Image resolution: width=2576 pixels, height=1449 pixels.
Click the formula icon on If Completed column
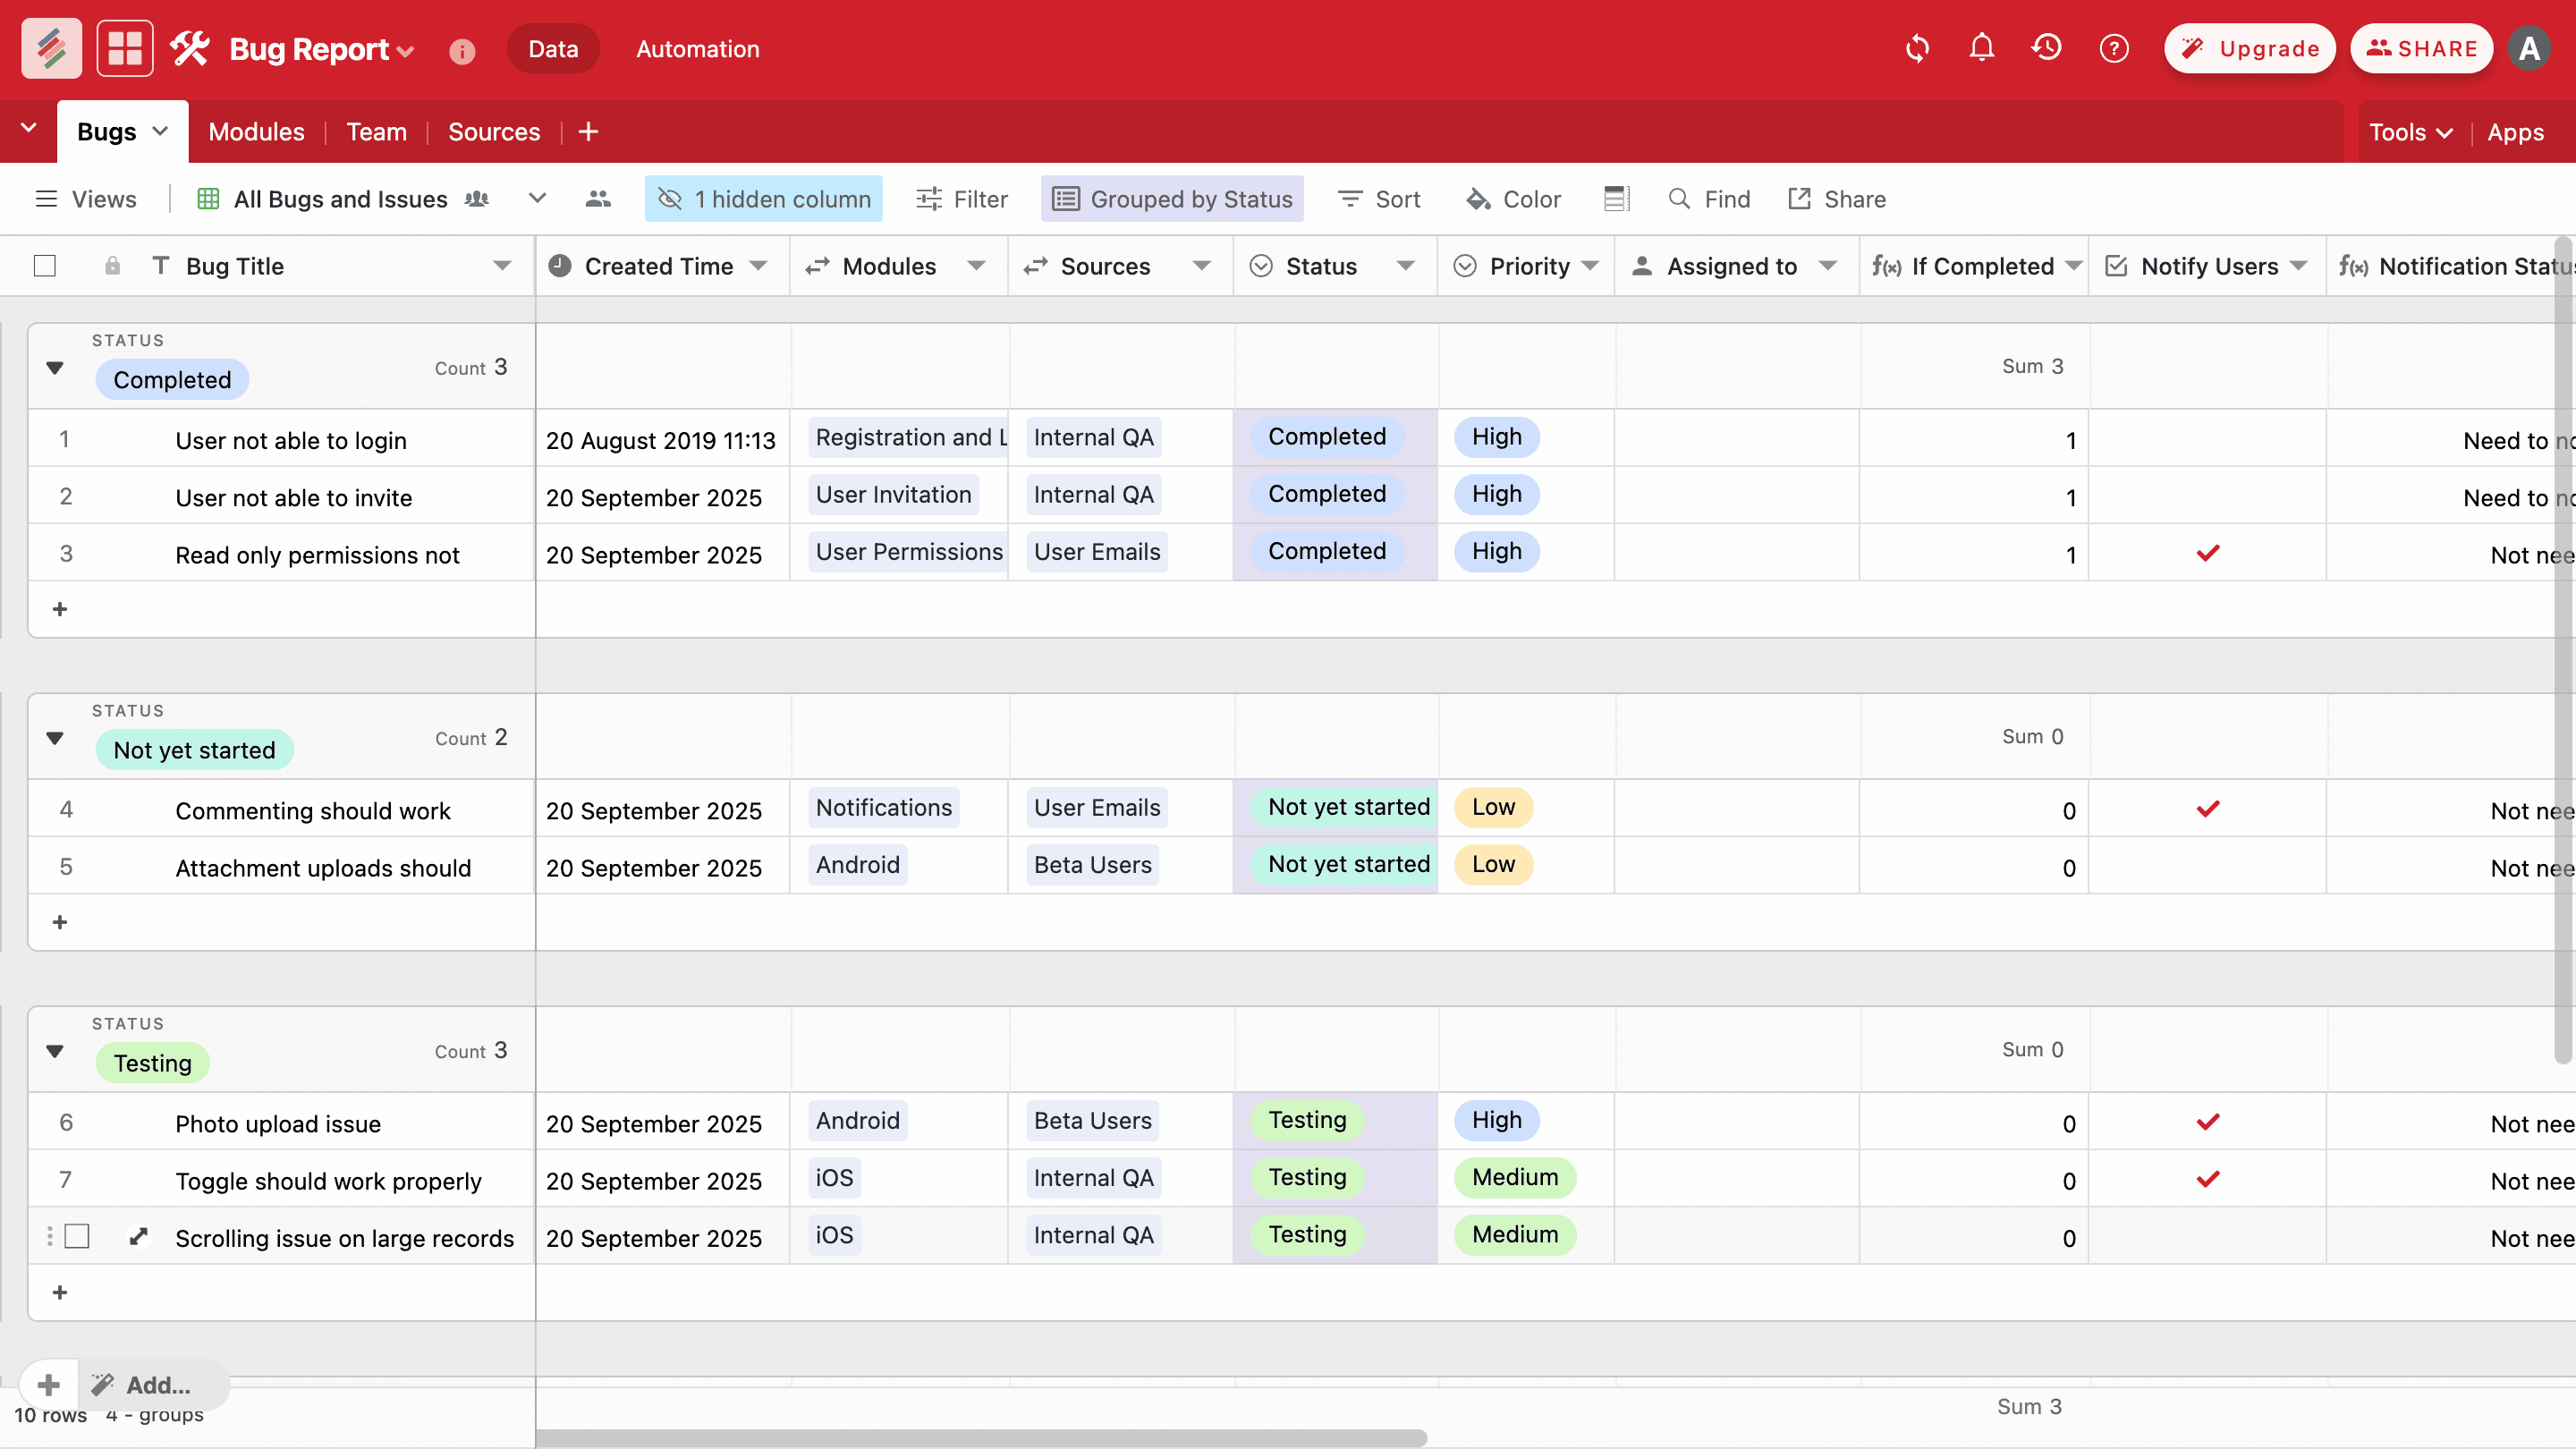click(1886, 266)
